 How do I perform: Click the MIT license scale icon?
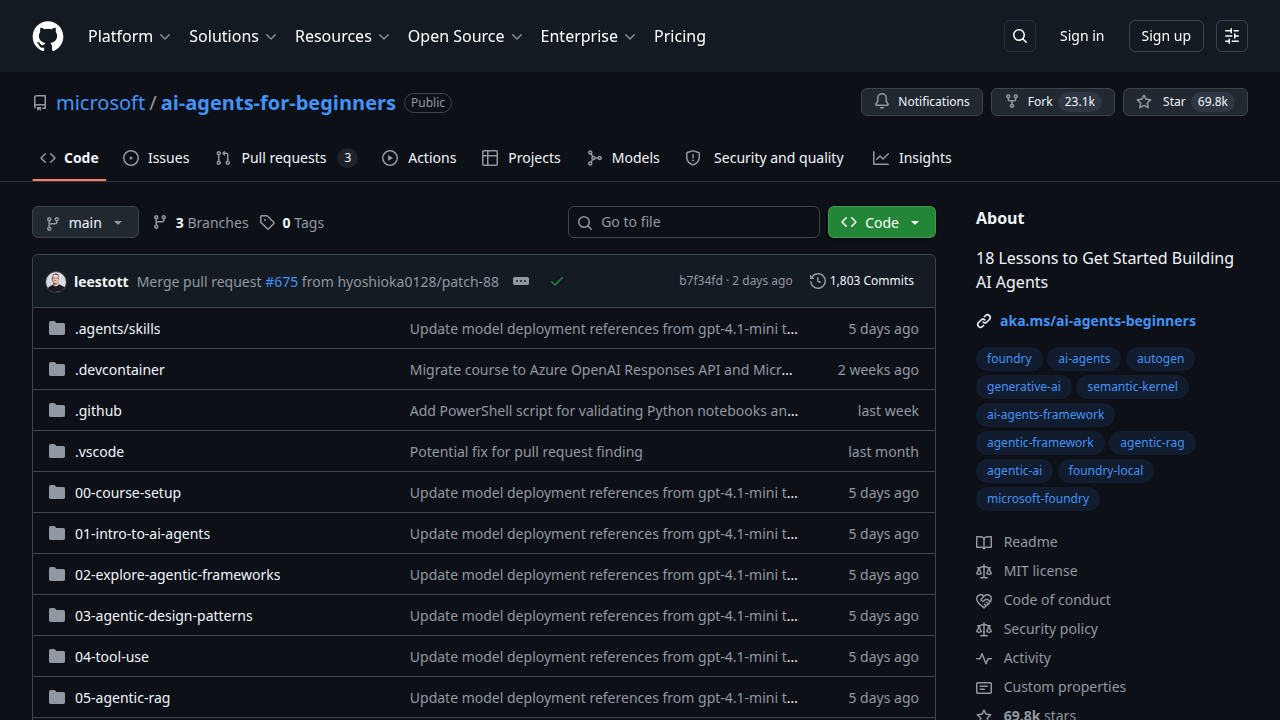coord(984,571)
